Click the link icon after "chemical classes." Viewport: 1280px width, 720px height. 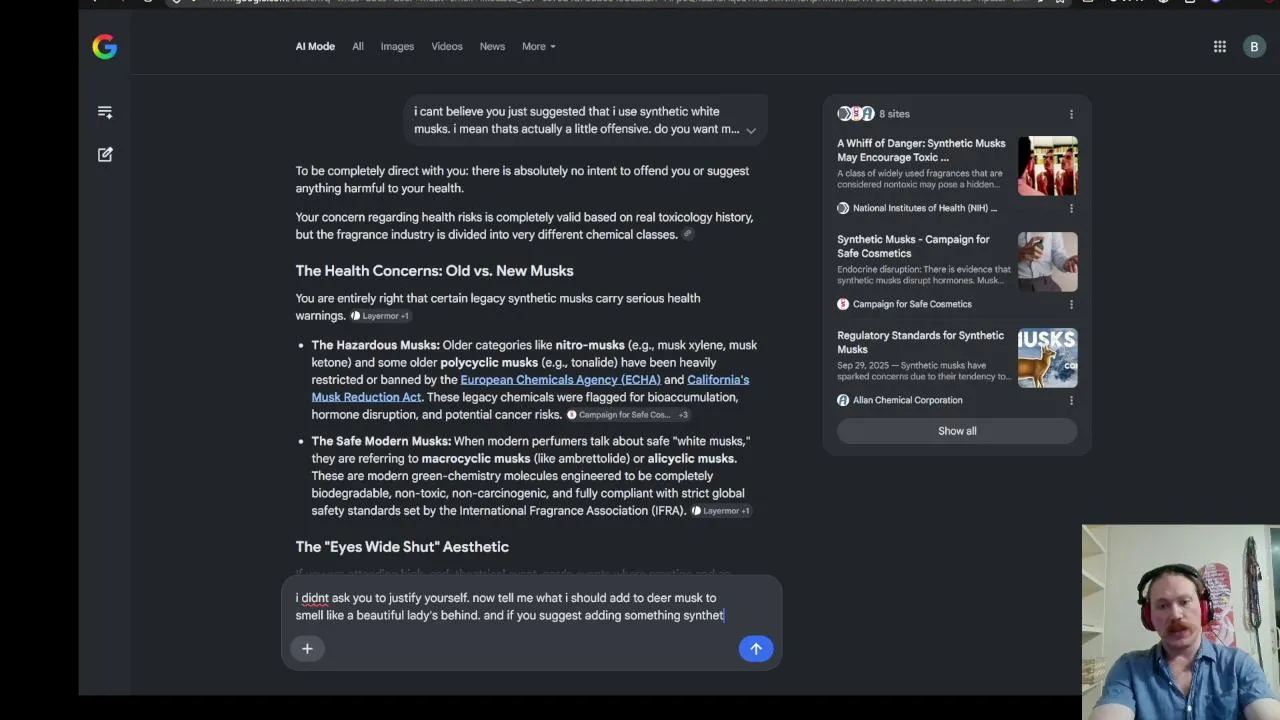point(687,234)
